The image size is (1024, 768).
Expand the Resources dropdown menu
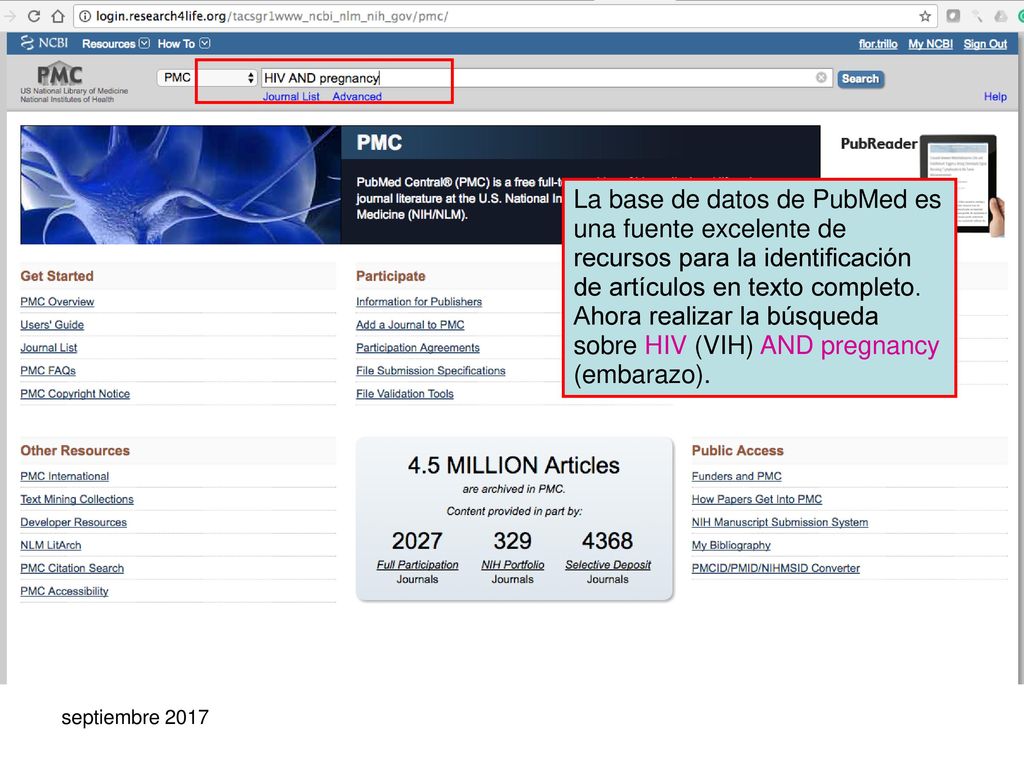(116, 44)
